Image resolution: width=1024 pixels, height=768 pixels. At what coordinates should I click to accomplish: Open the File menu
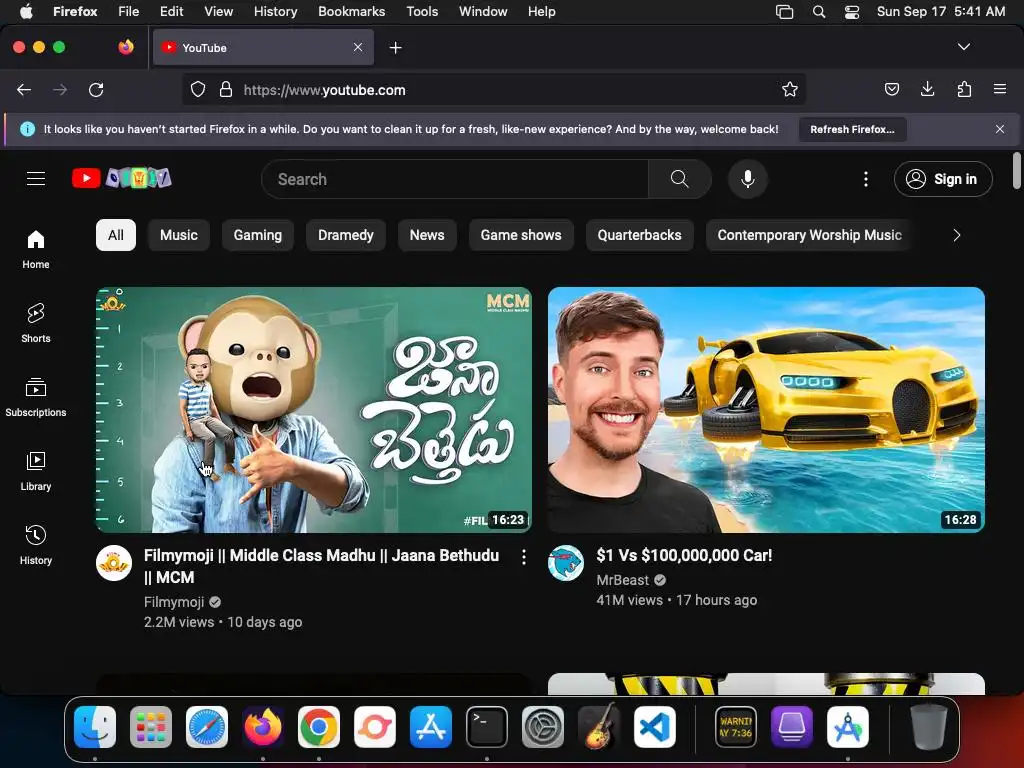[x=128, y=11]
